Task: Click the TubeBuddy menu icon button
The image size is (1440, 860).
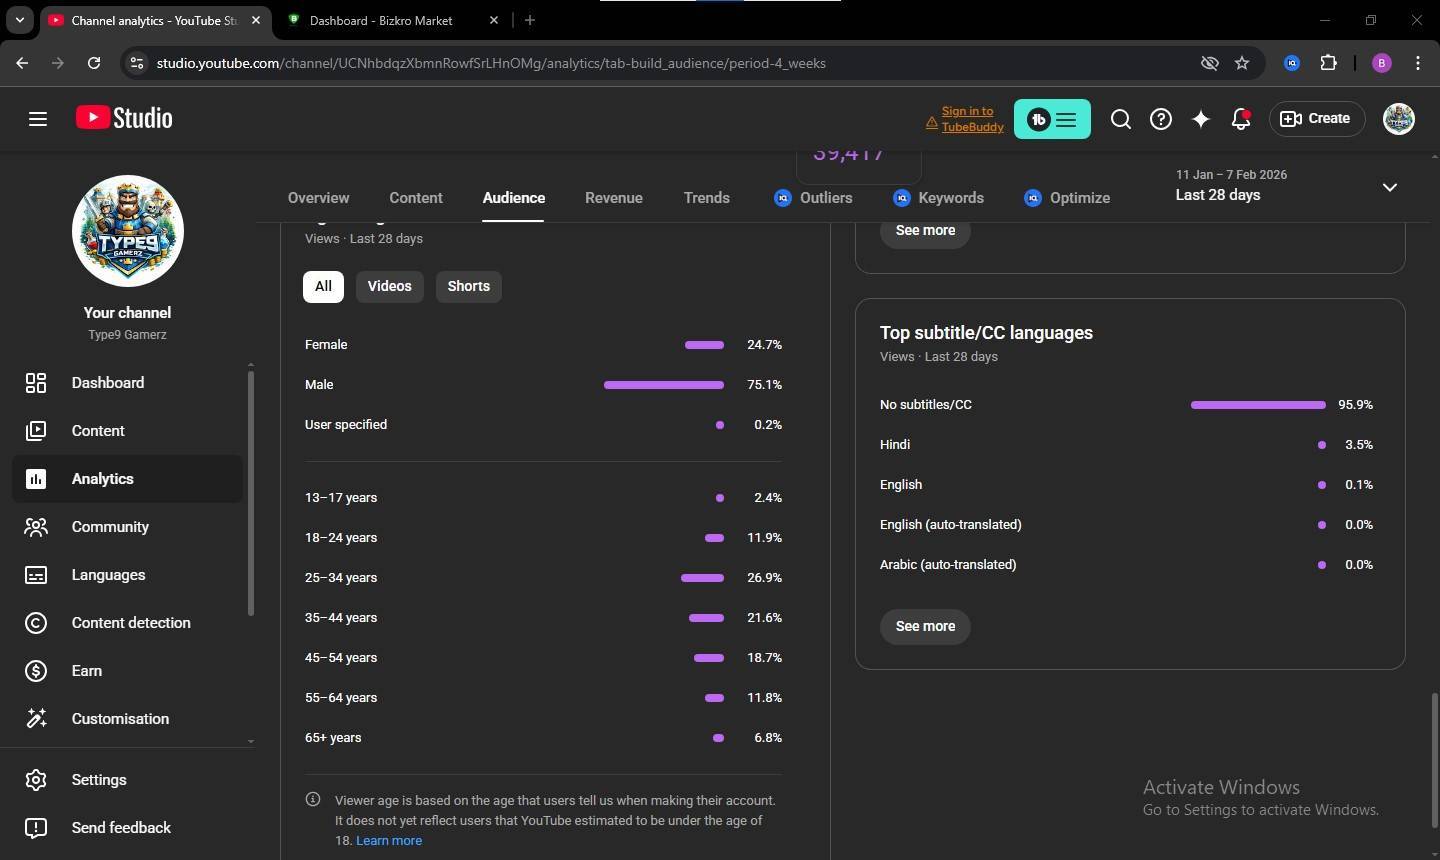Action: (1052, 119)
